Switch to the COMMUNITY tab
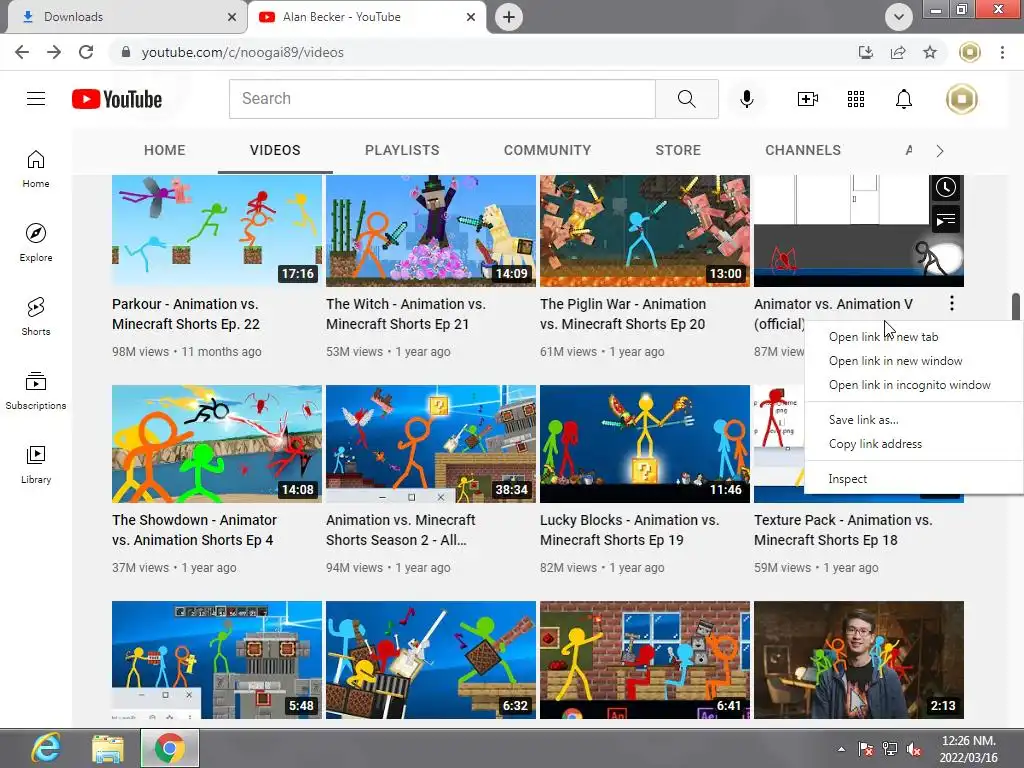 point(547,150)
